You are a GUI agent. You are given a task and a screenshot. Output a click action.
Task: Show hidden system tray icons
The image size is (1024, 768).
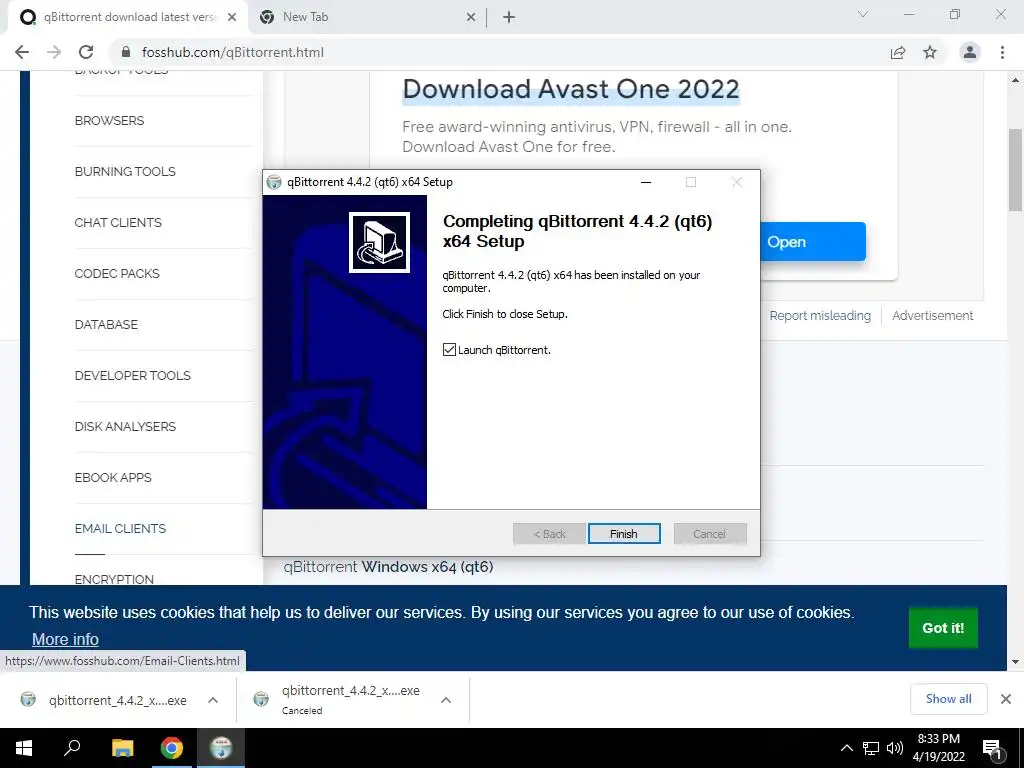point(846,748)
